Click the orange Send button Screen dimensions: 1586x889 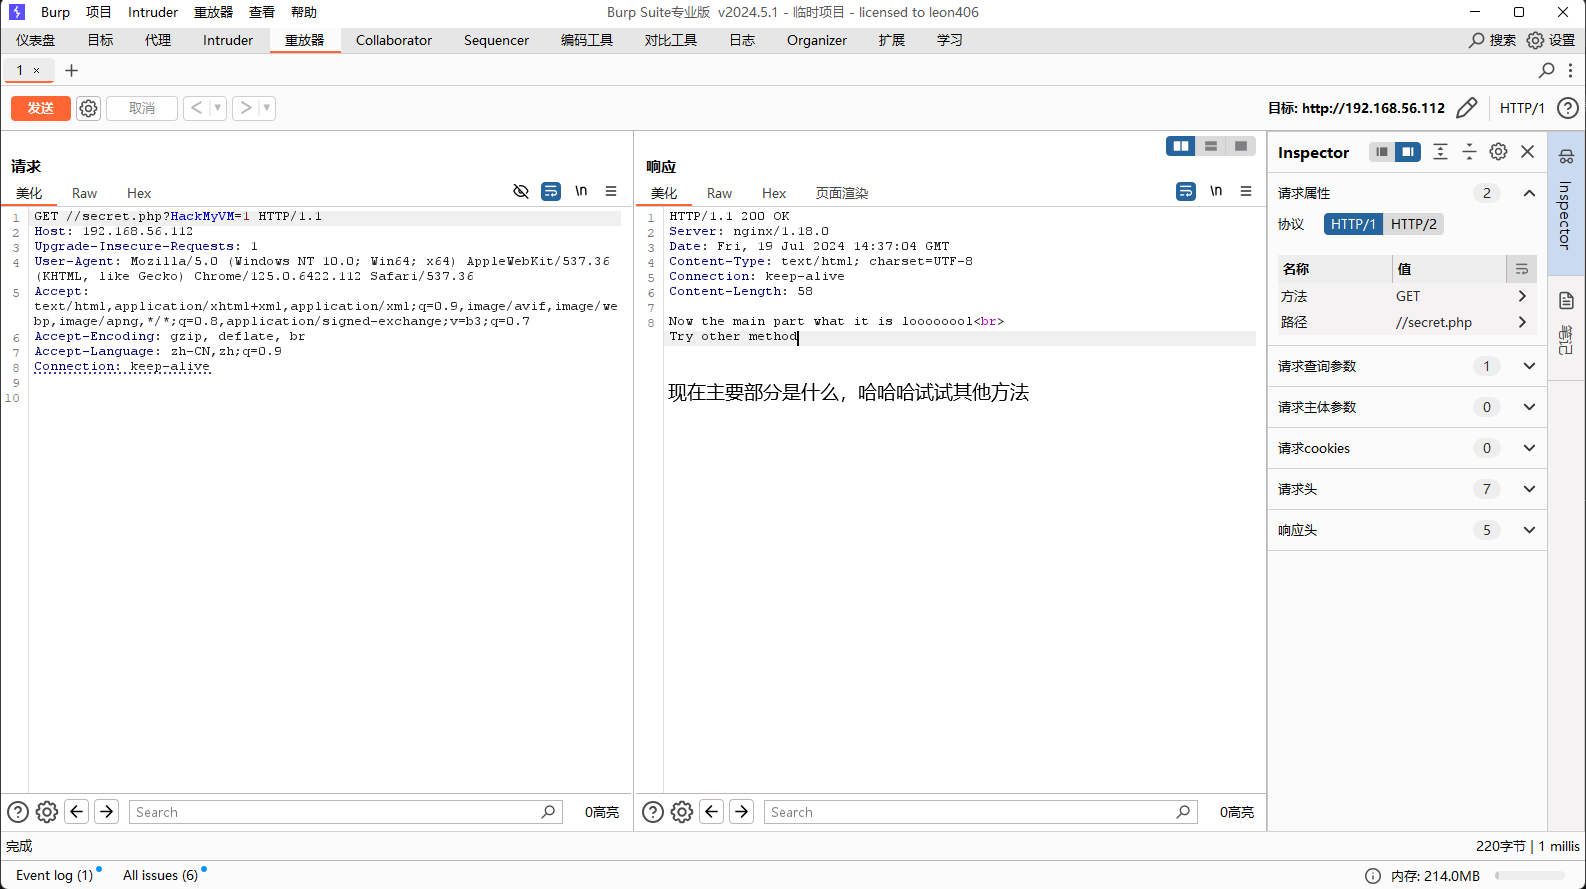tap(41, 108)
